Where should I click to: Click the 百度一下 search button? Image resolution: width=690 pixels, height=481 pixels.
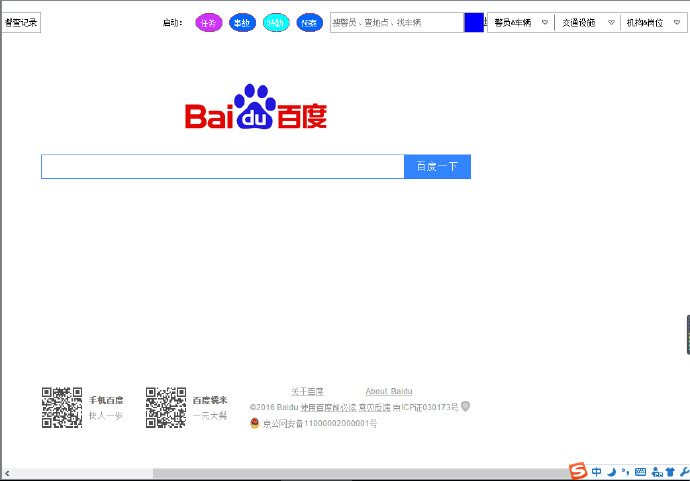tap(437, 166)
